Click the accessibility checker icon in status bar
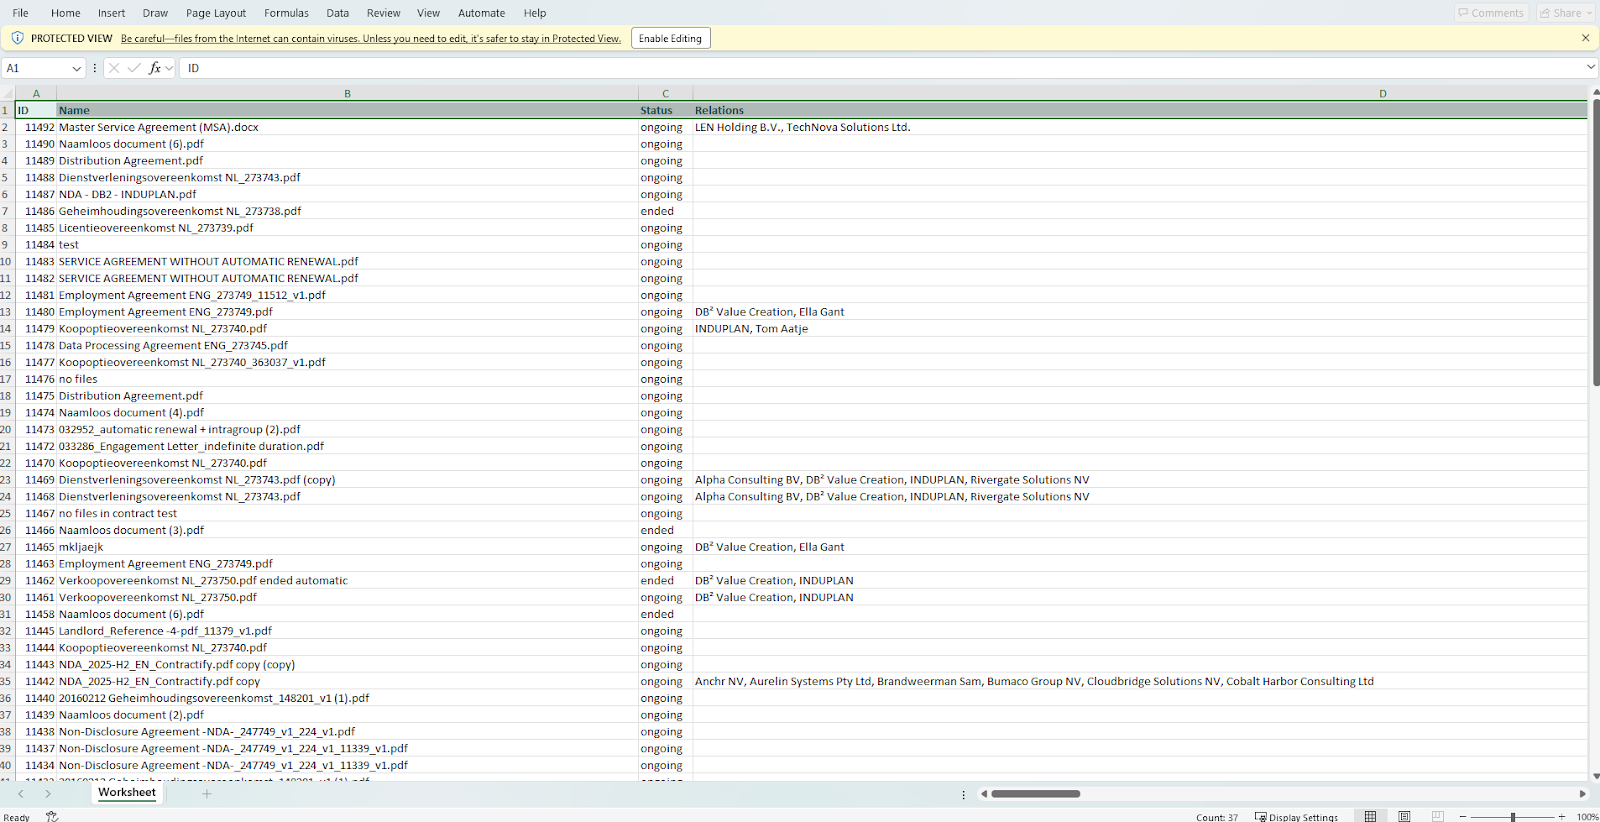This screenshot has height=822, width=1600. [52, 817]
